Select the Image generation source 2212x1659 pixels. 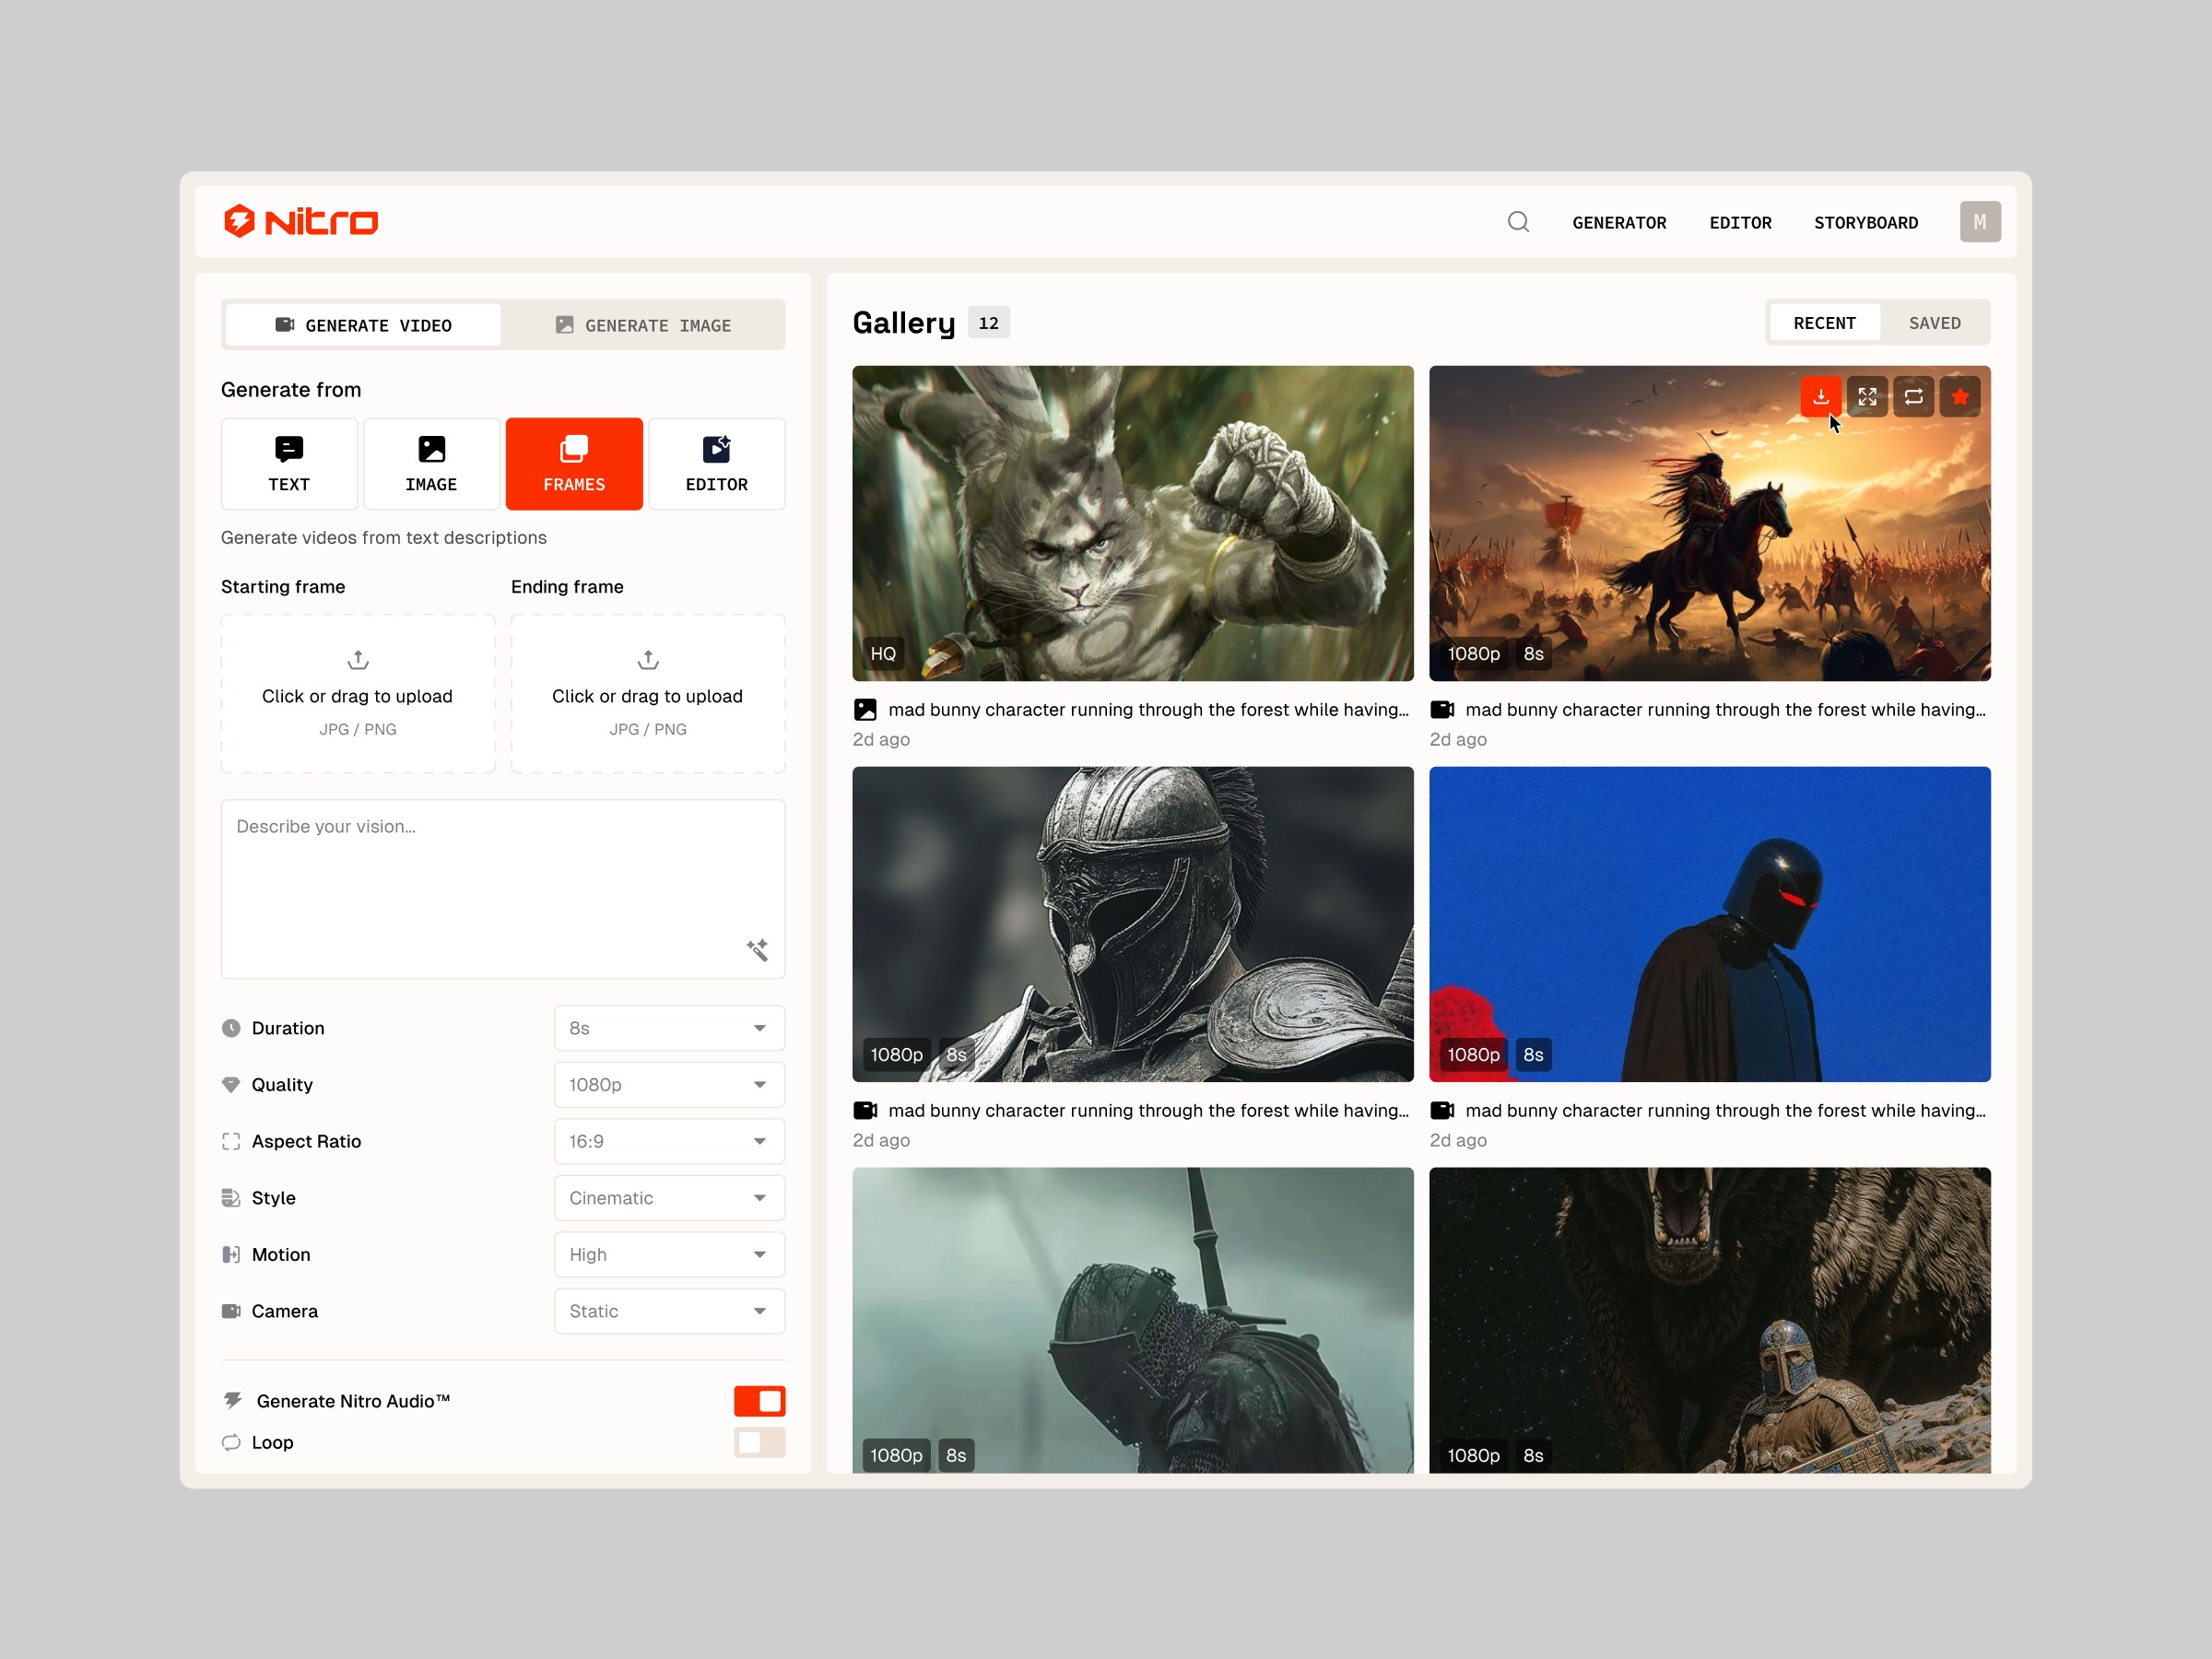(431, 463)
